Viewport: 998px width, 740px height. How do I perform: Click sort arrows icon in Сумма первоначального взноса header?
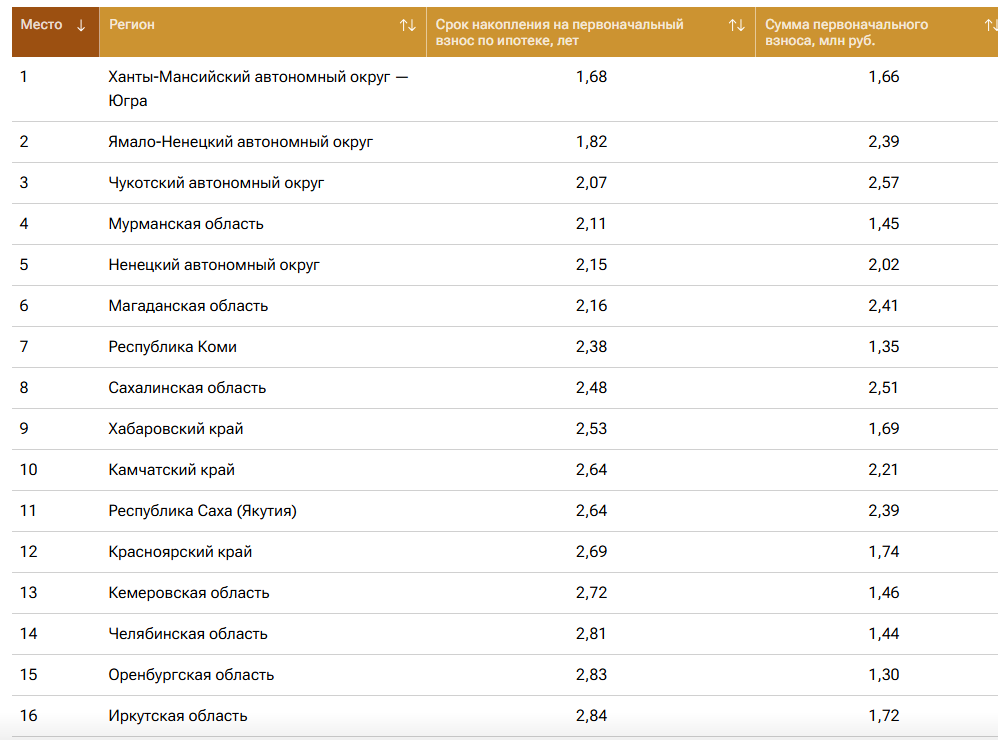pos(990,25)
